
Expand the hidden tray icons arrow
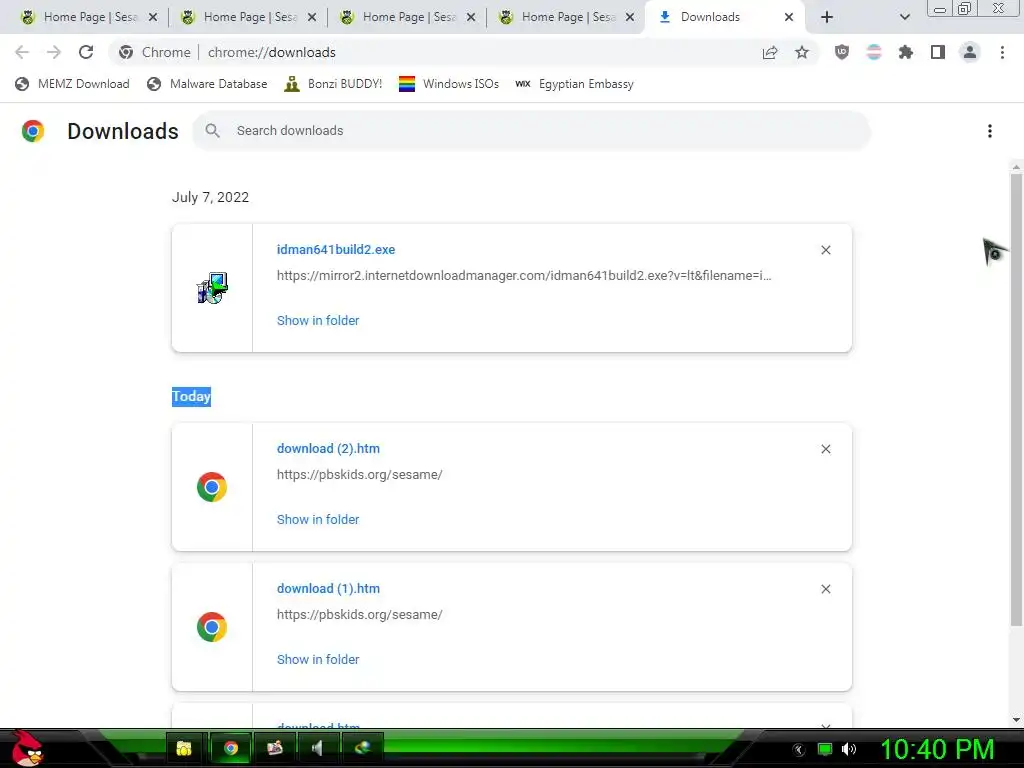tap(799, 750)
